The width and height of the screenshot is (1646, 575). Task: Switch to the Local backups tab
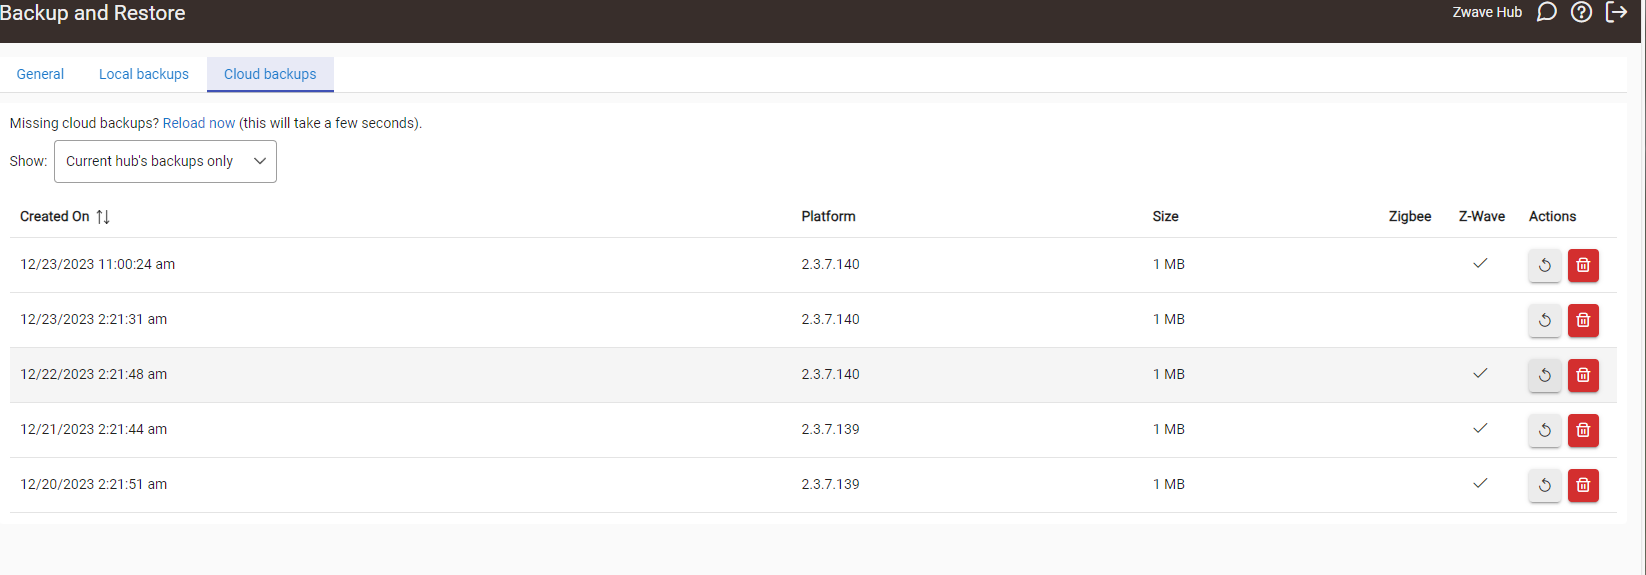[144, 74]
